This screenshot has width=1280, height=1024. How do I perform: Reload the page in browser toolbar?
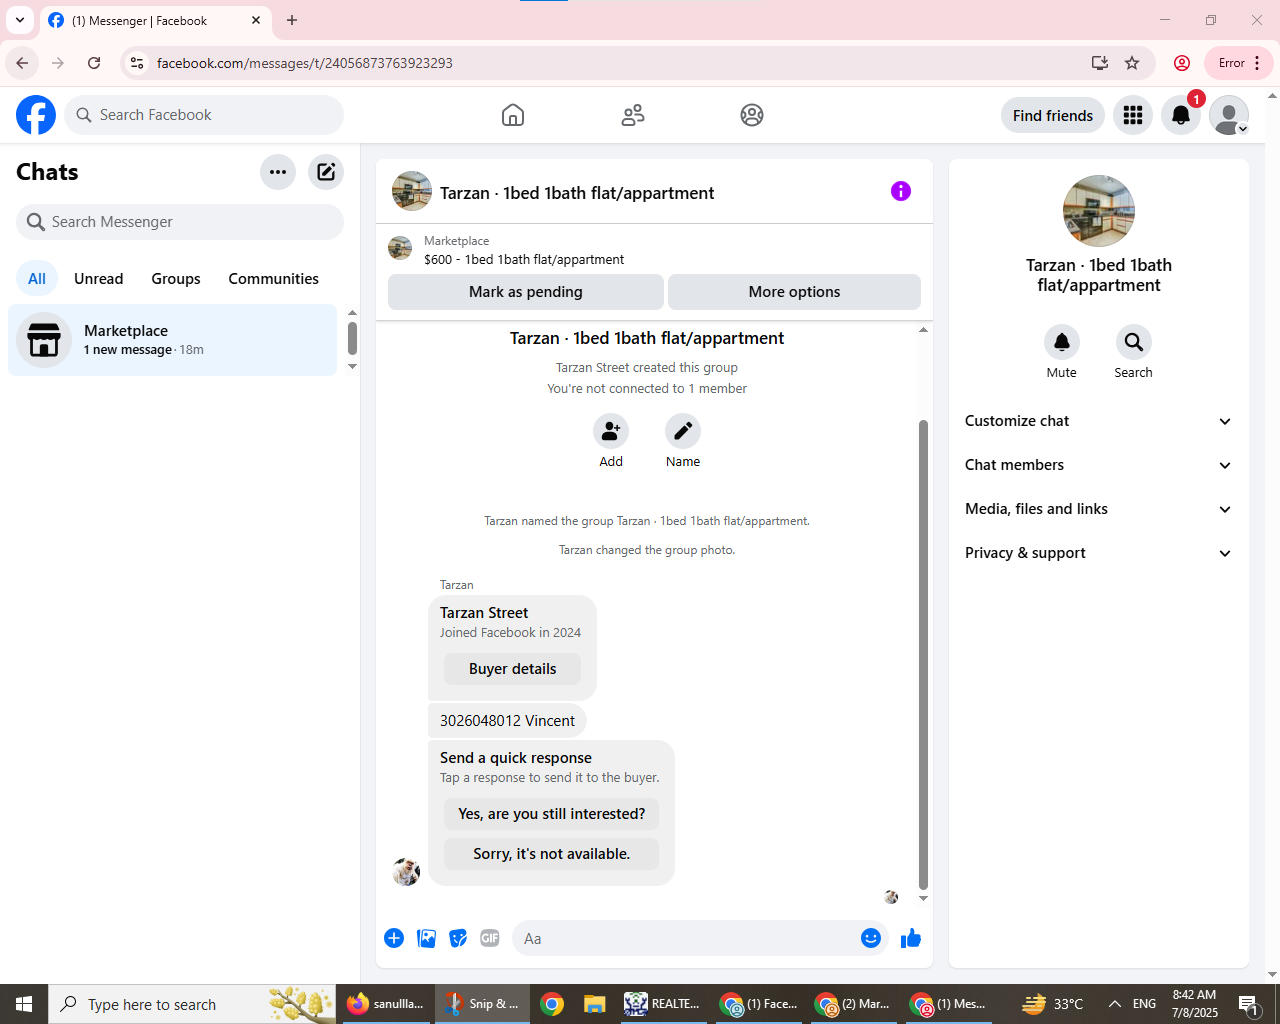pyautogui.click(x=94, y=63)
